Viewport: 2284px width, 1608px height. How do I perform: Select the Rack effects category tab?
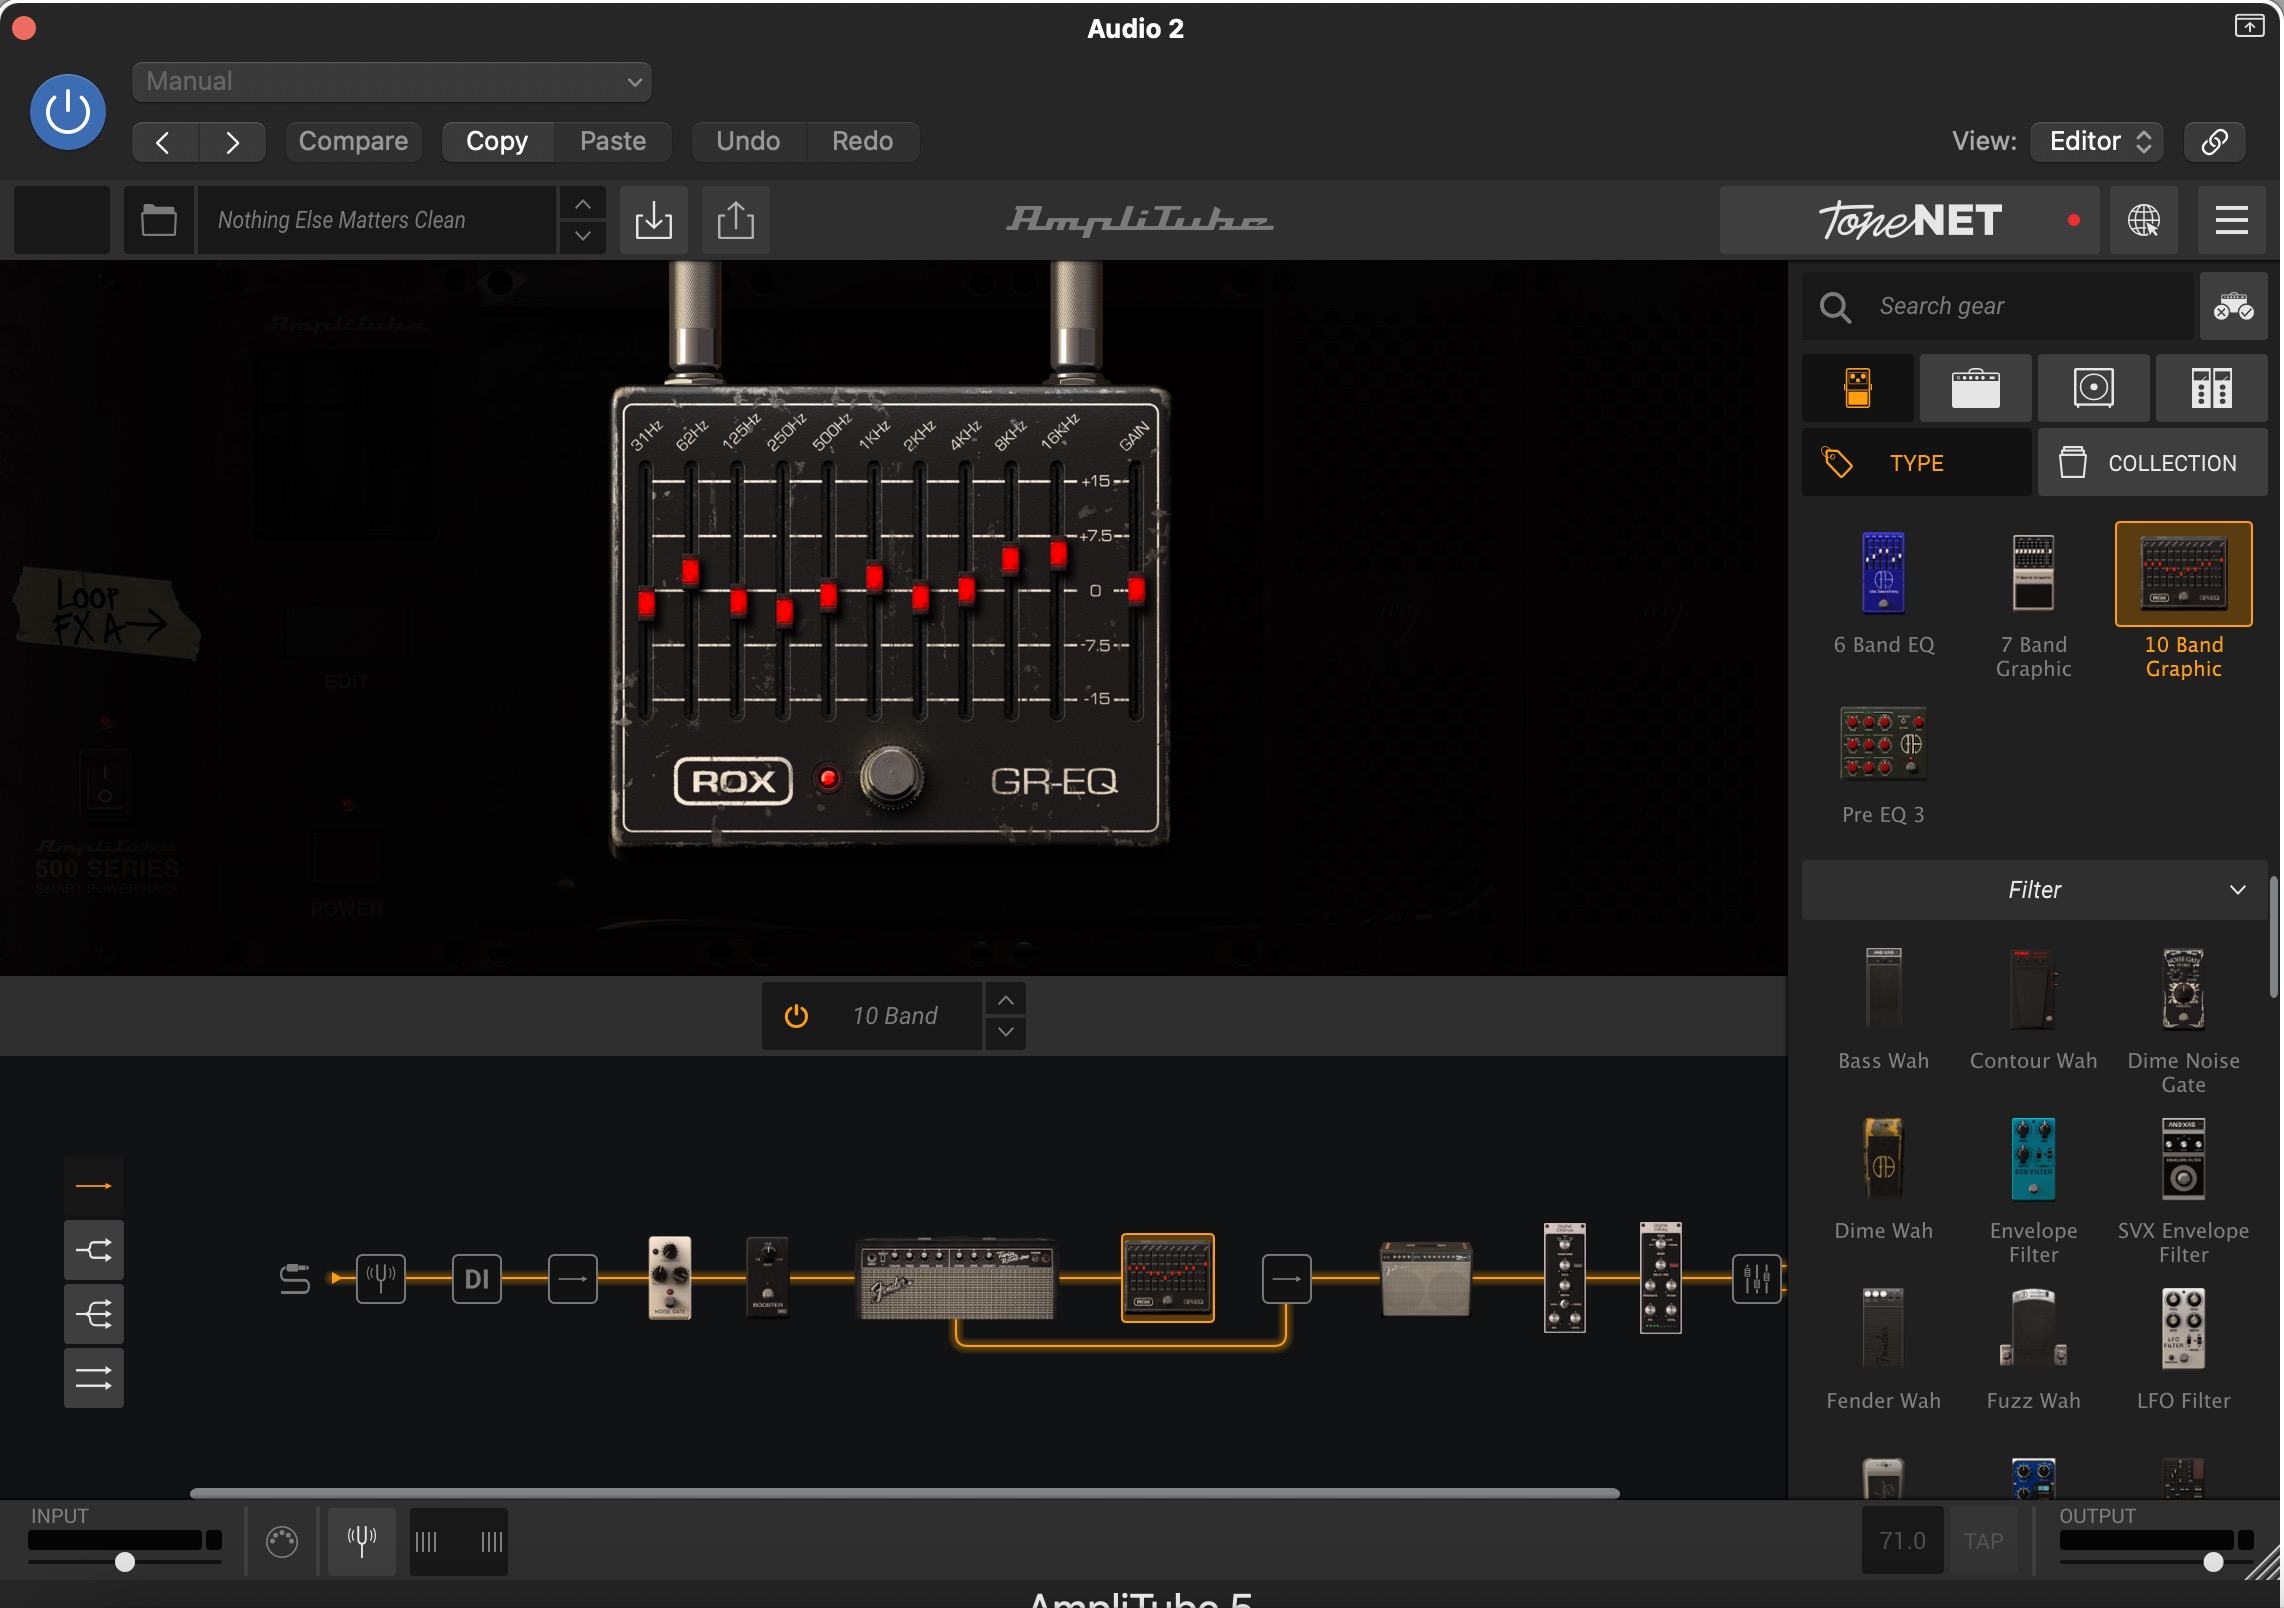pyautogui.click(x=2211, y=388)
